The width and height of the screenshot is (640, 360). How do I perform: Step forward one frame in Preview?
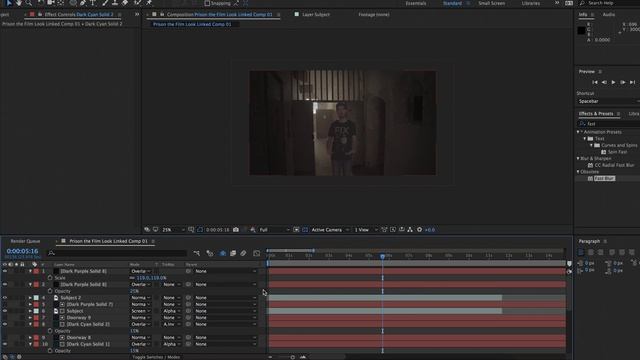tap(623, 82)
